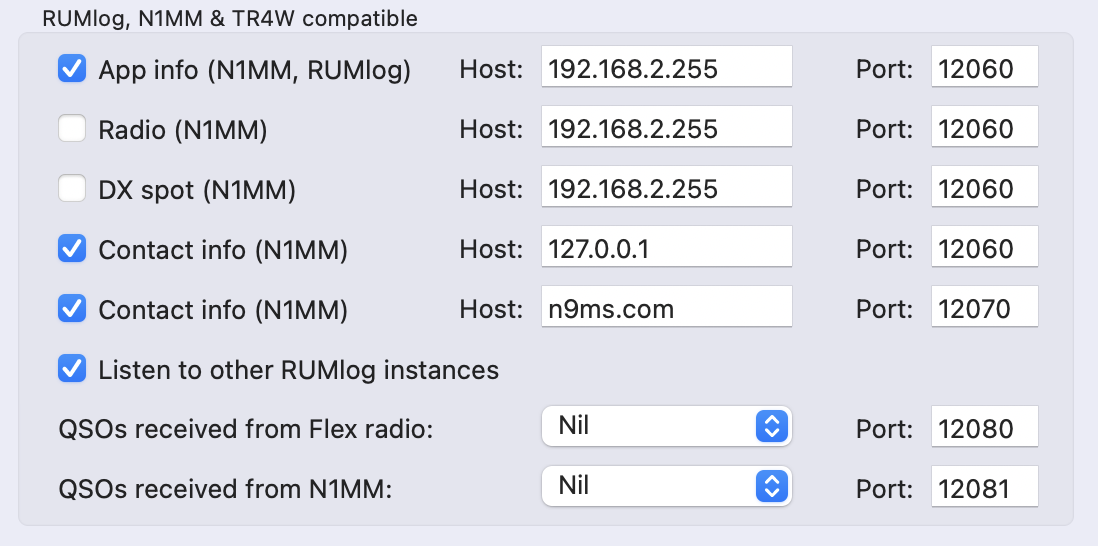Click the Flex radio dropdown arrow stepper icon
This screenshot has width=1098, height=546.
(772, 426)
